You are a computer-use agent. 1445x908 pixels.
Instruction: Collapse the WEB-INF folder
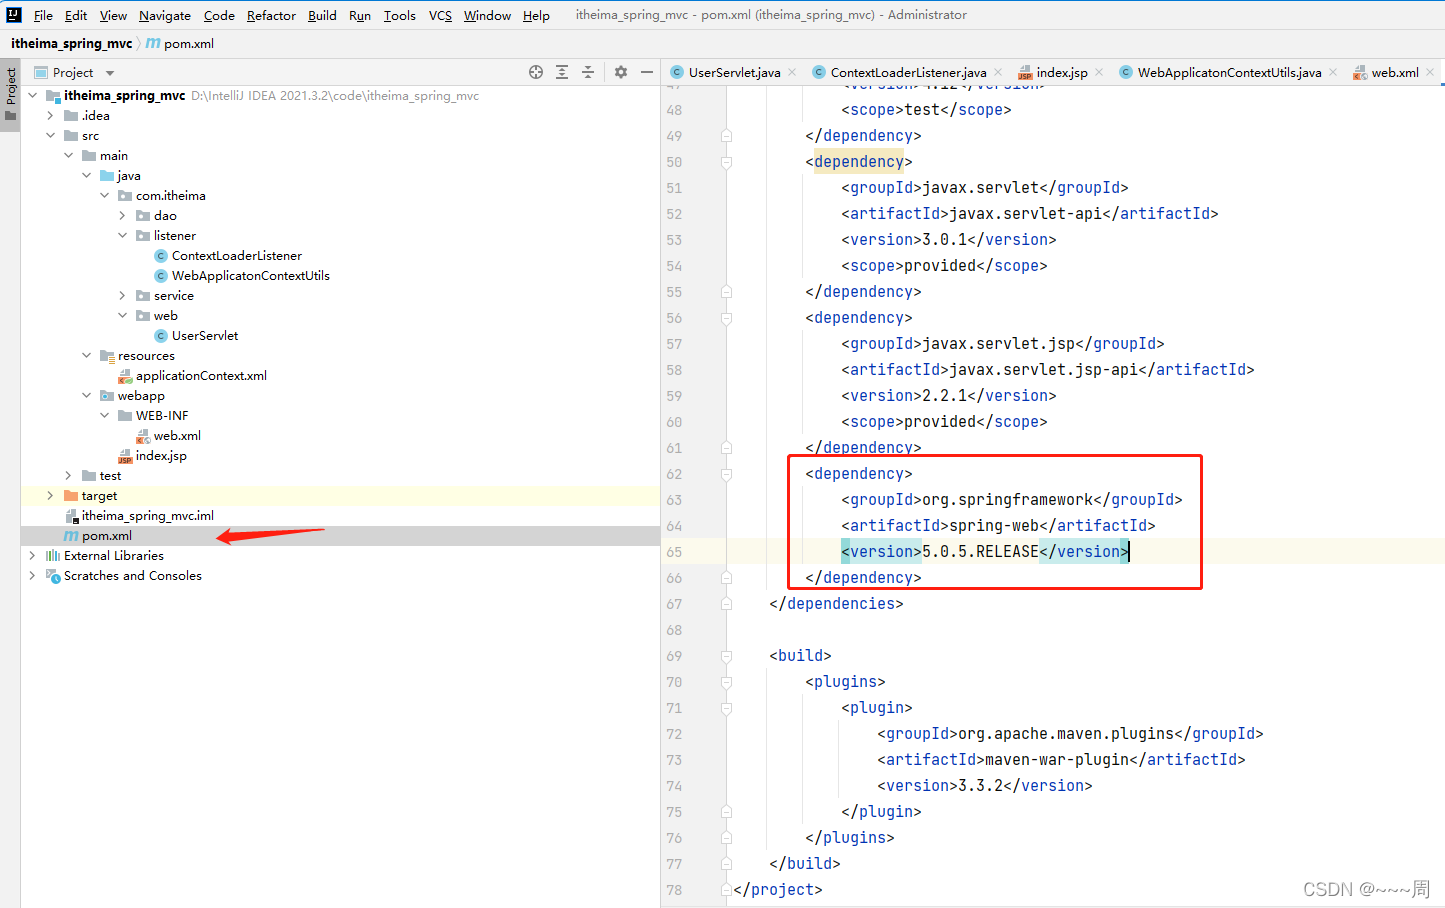(104, 415)
